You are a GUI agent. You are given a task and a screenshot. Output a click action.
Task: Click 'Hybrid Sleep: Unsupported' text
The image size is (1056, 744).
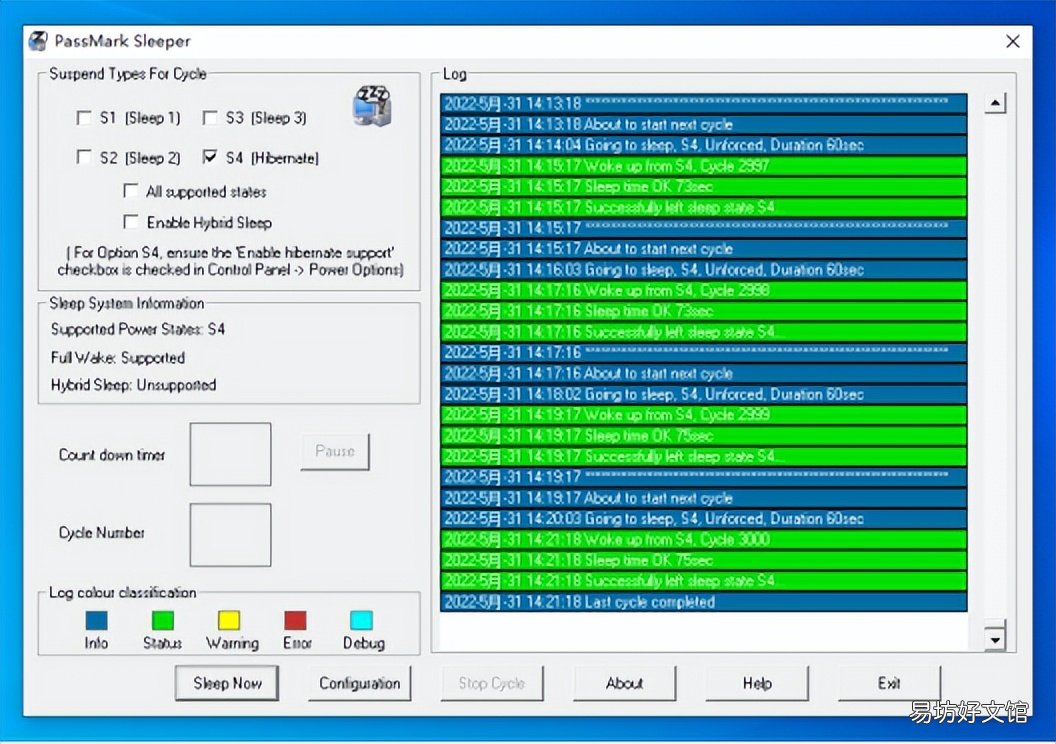pyautogui.click(x=133, y=385)
